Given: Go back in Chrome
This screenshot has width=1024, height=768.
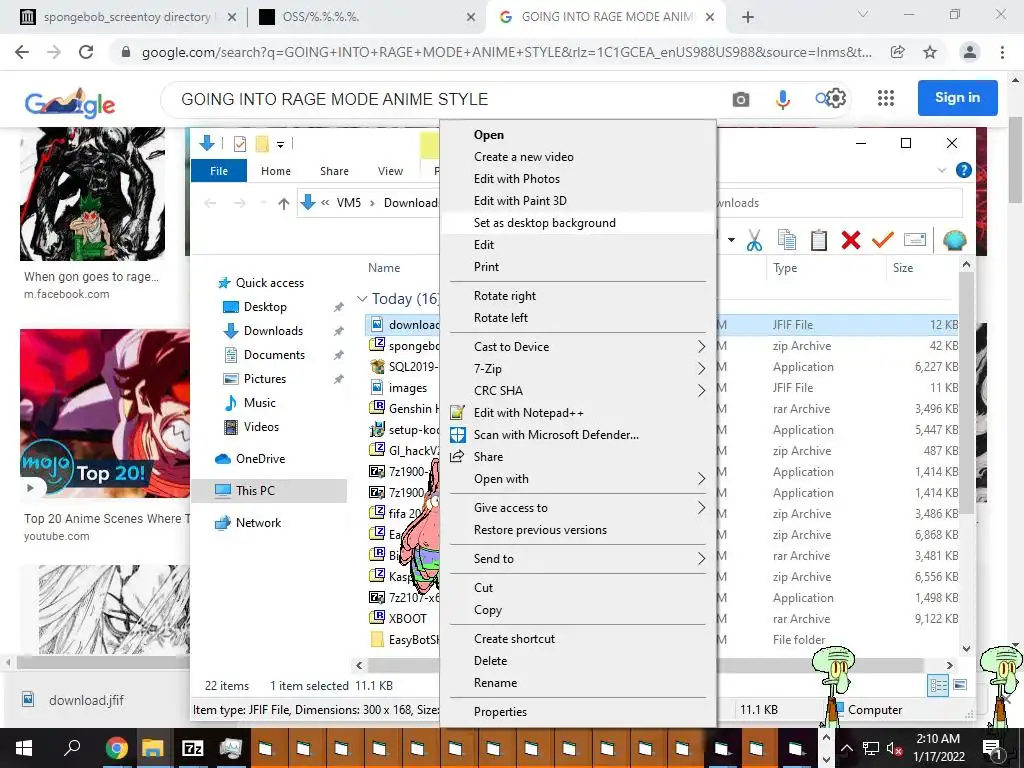Looking at the screenshot, I should click(22, 52).
